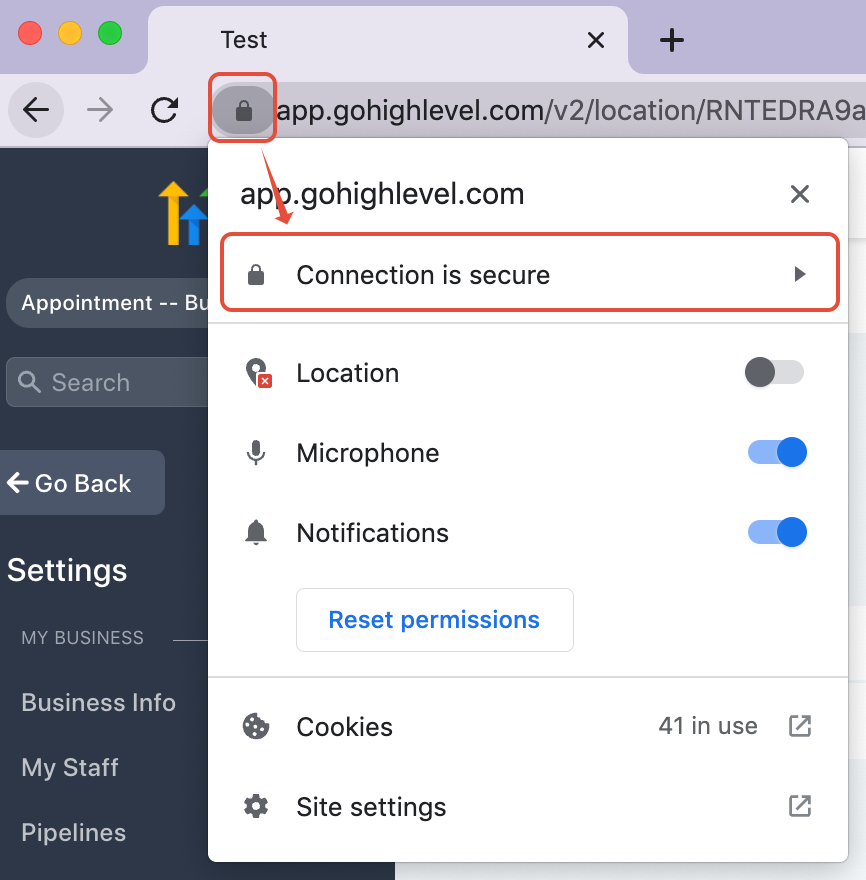This screenshot has width=866, height=880.
Task: Reload the page with refresh icon
Action: pyautogui.click(x=164, y=109)
